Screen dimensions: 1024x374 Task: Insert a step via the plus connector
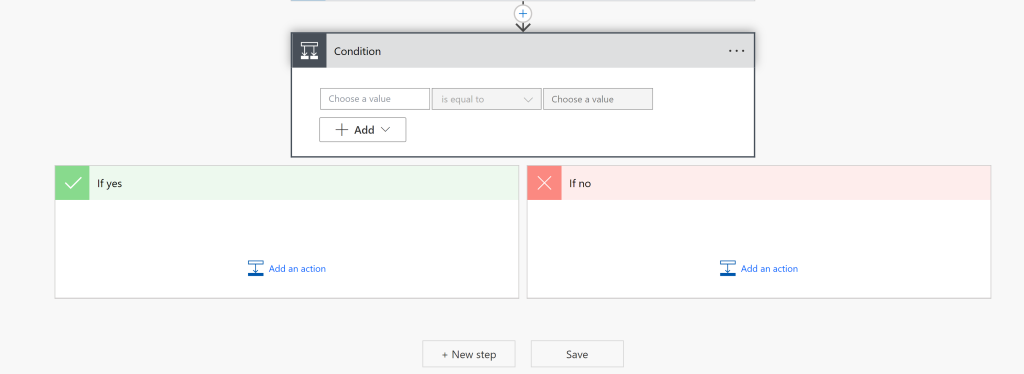[522, 13]
